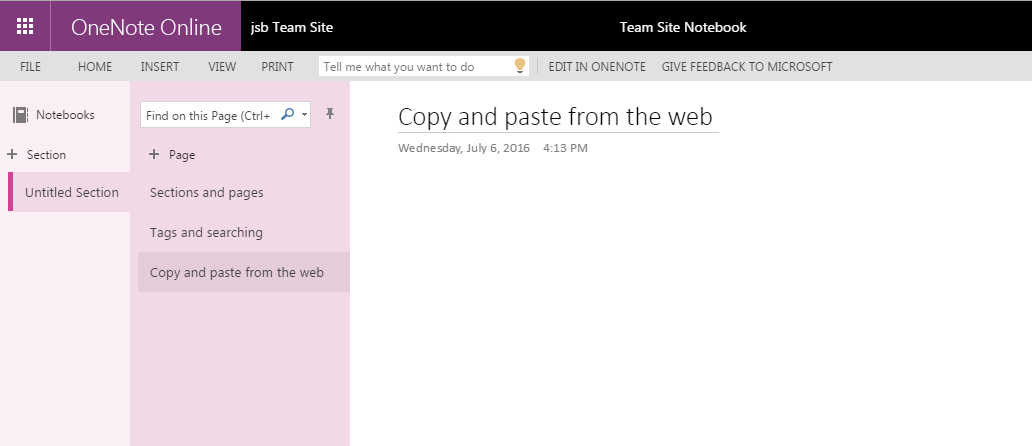
Task: Add a new Page
Action: point(182,155)
